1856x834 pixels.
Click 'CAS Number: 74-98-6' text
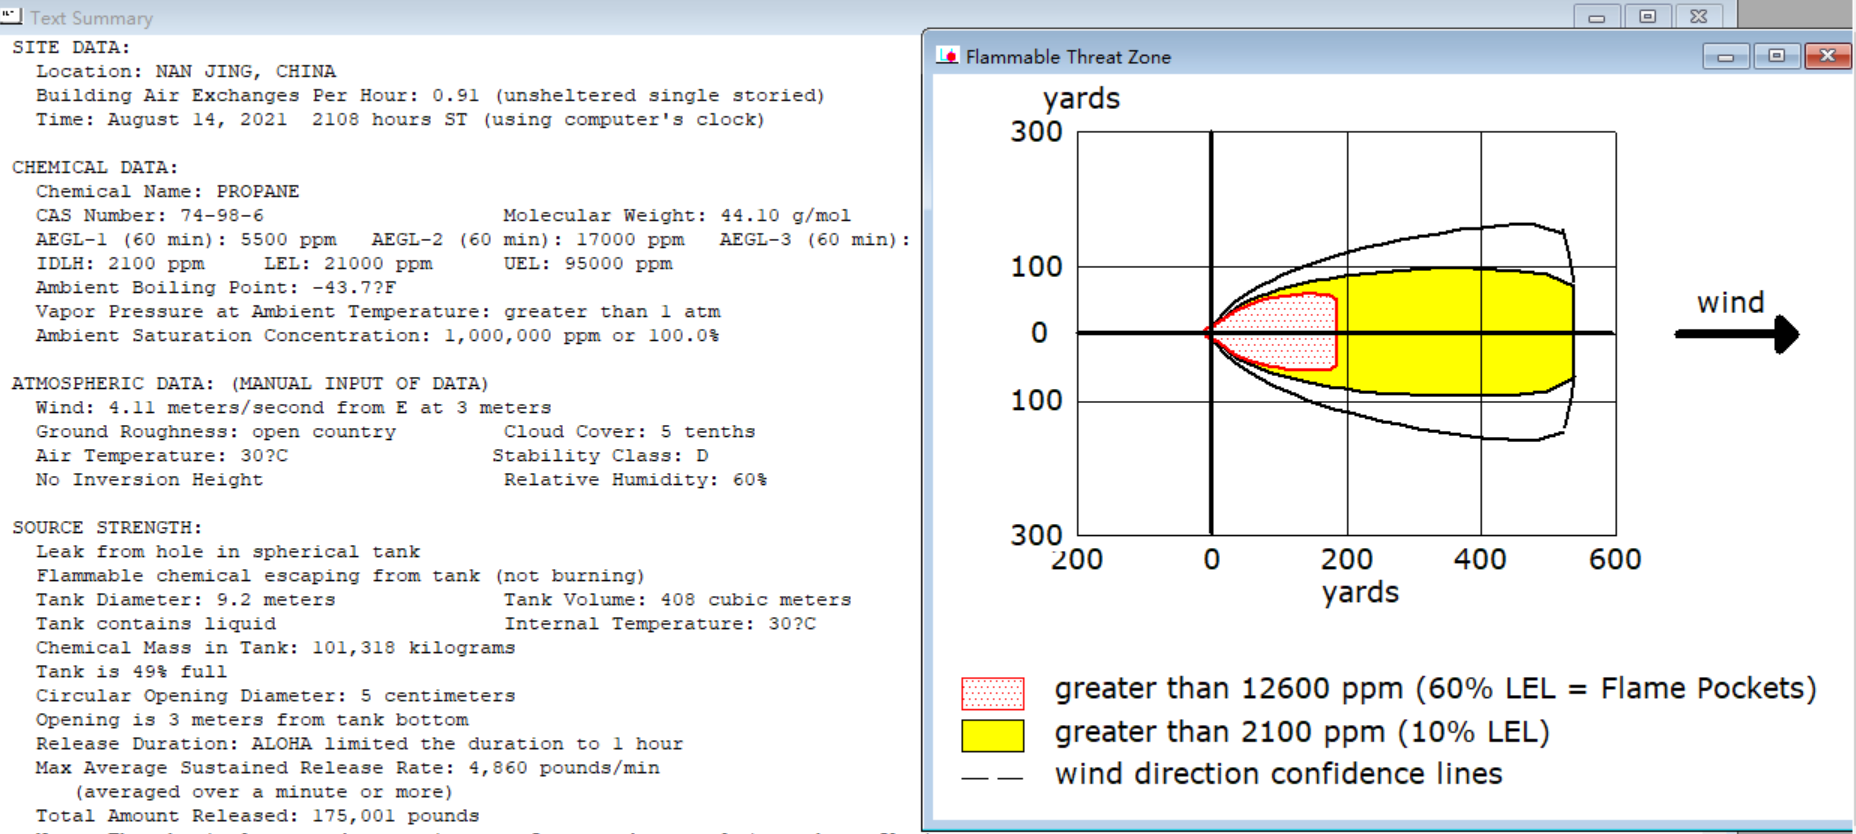[150, 215]
